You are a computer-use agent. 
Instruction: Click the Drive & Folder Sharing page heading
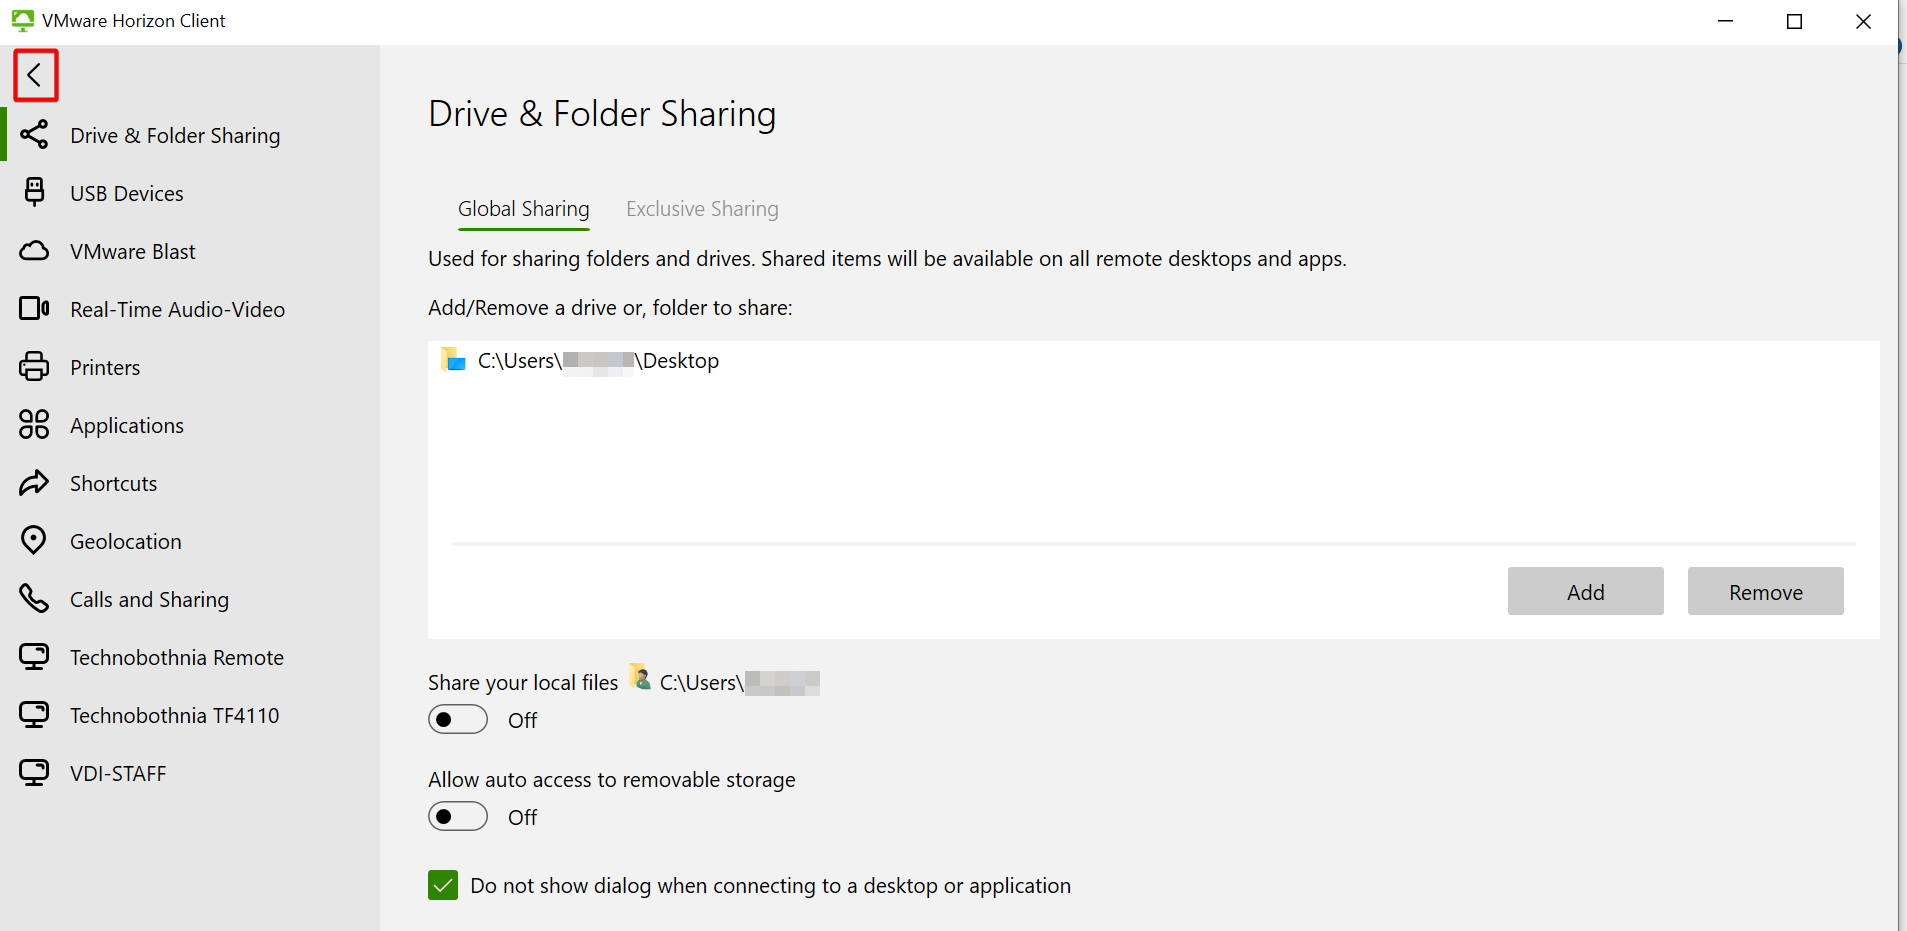(x=602, y=114)
